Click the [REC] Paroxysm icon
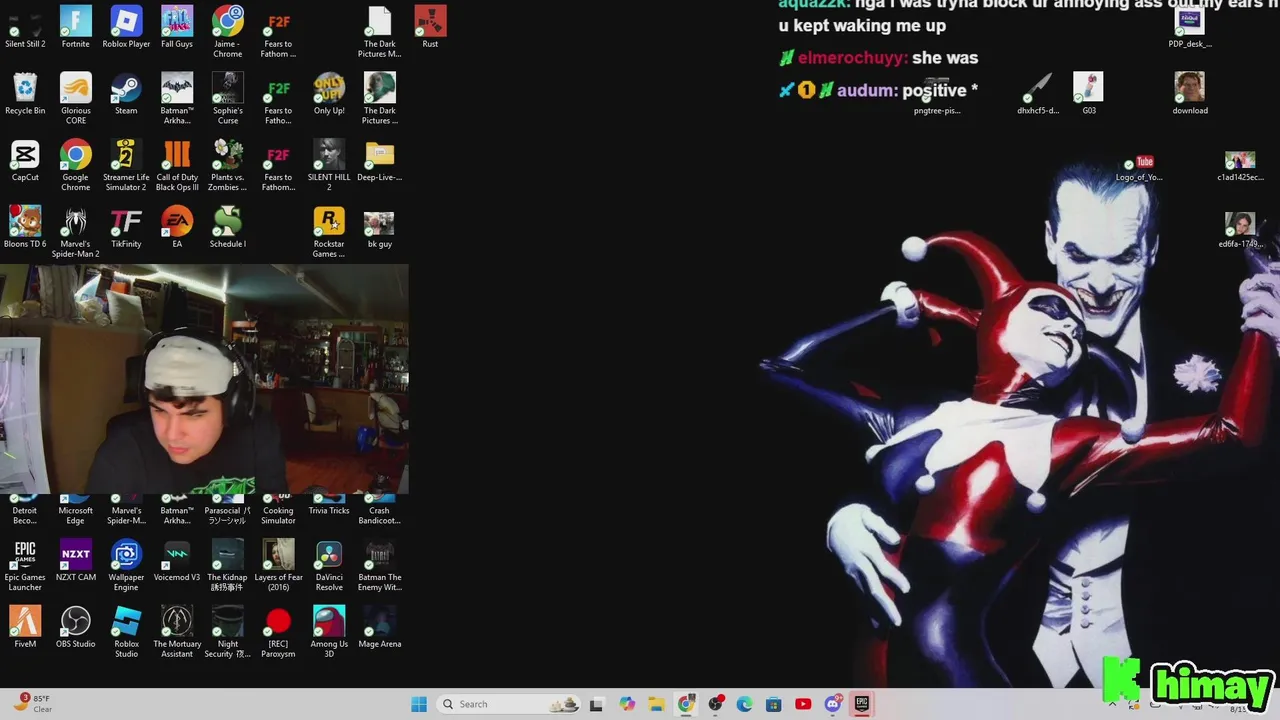Screen dimensions: 1280x720 click(x=278, y=633)
